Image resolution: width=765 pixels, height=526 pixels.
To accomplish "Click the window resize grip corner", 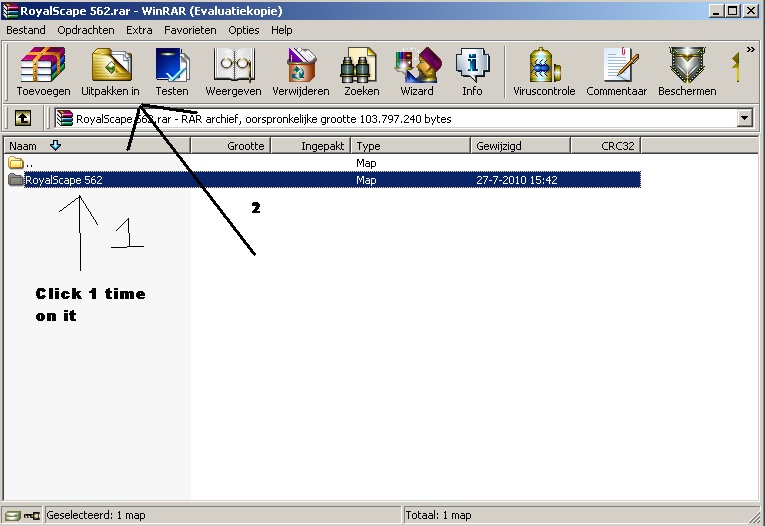I will [x=756, y=517].
